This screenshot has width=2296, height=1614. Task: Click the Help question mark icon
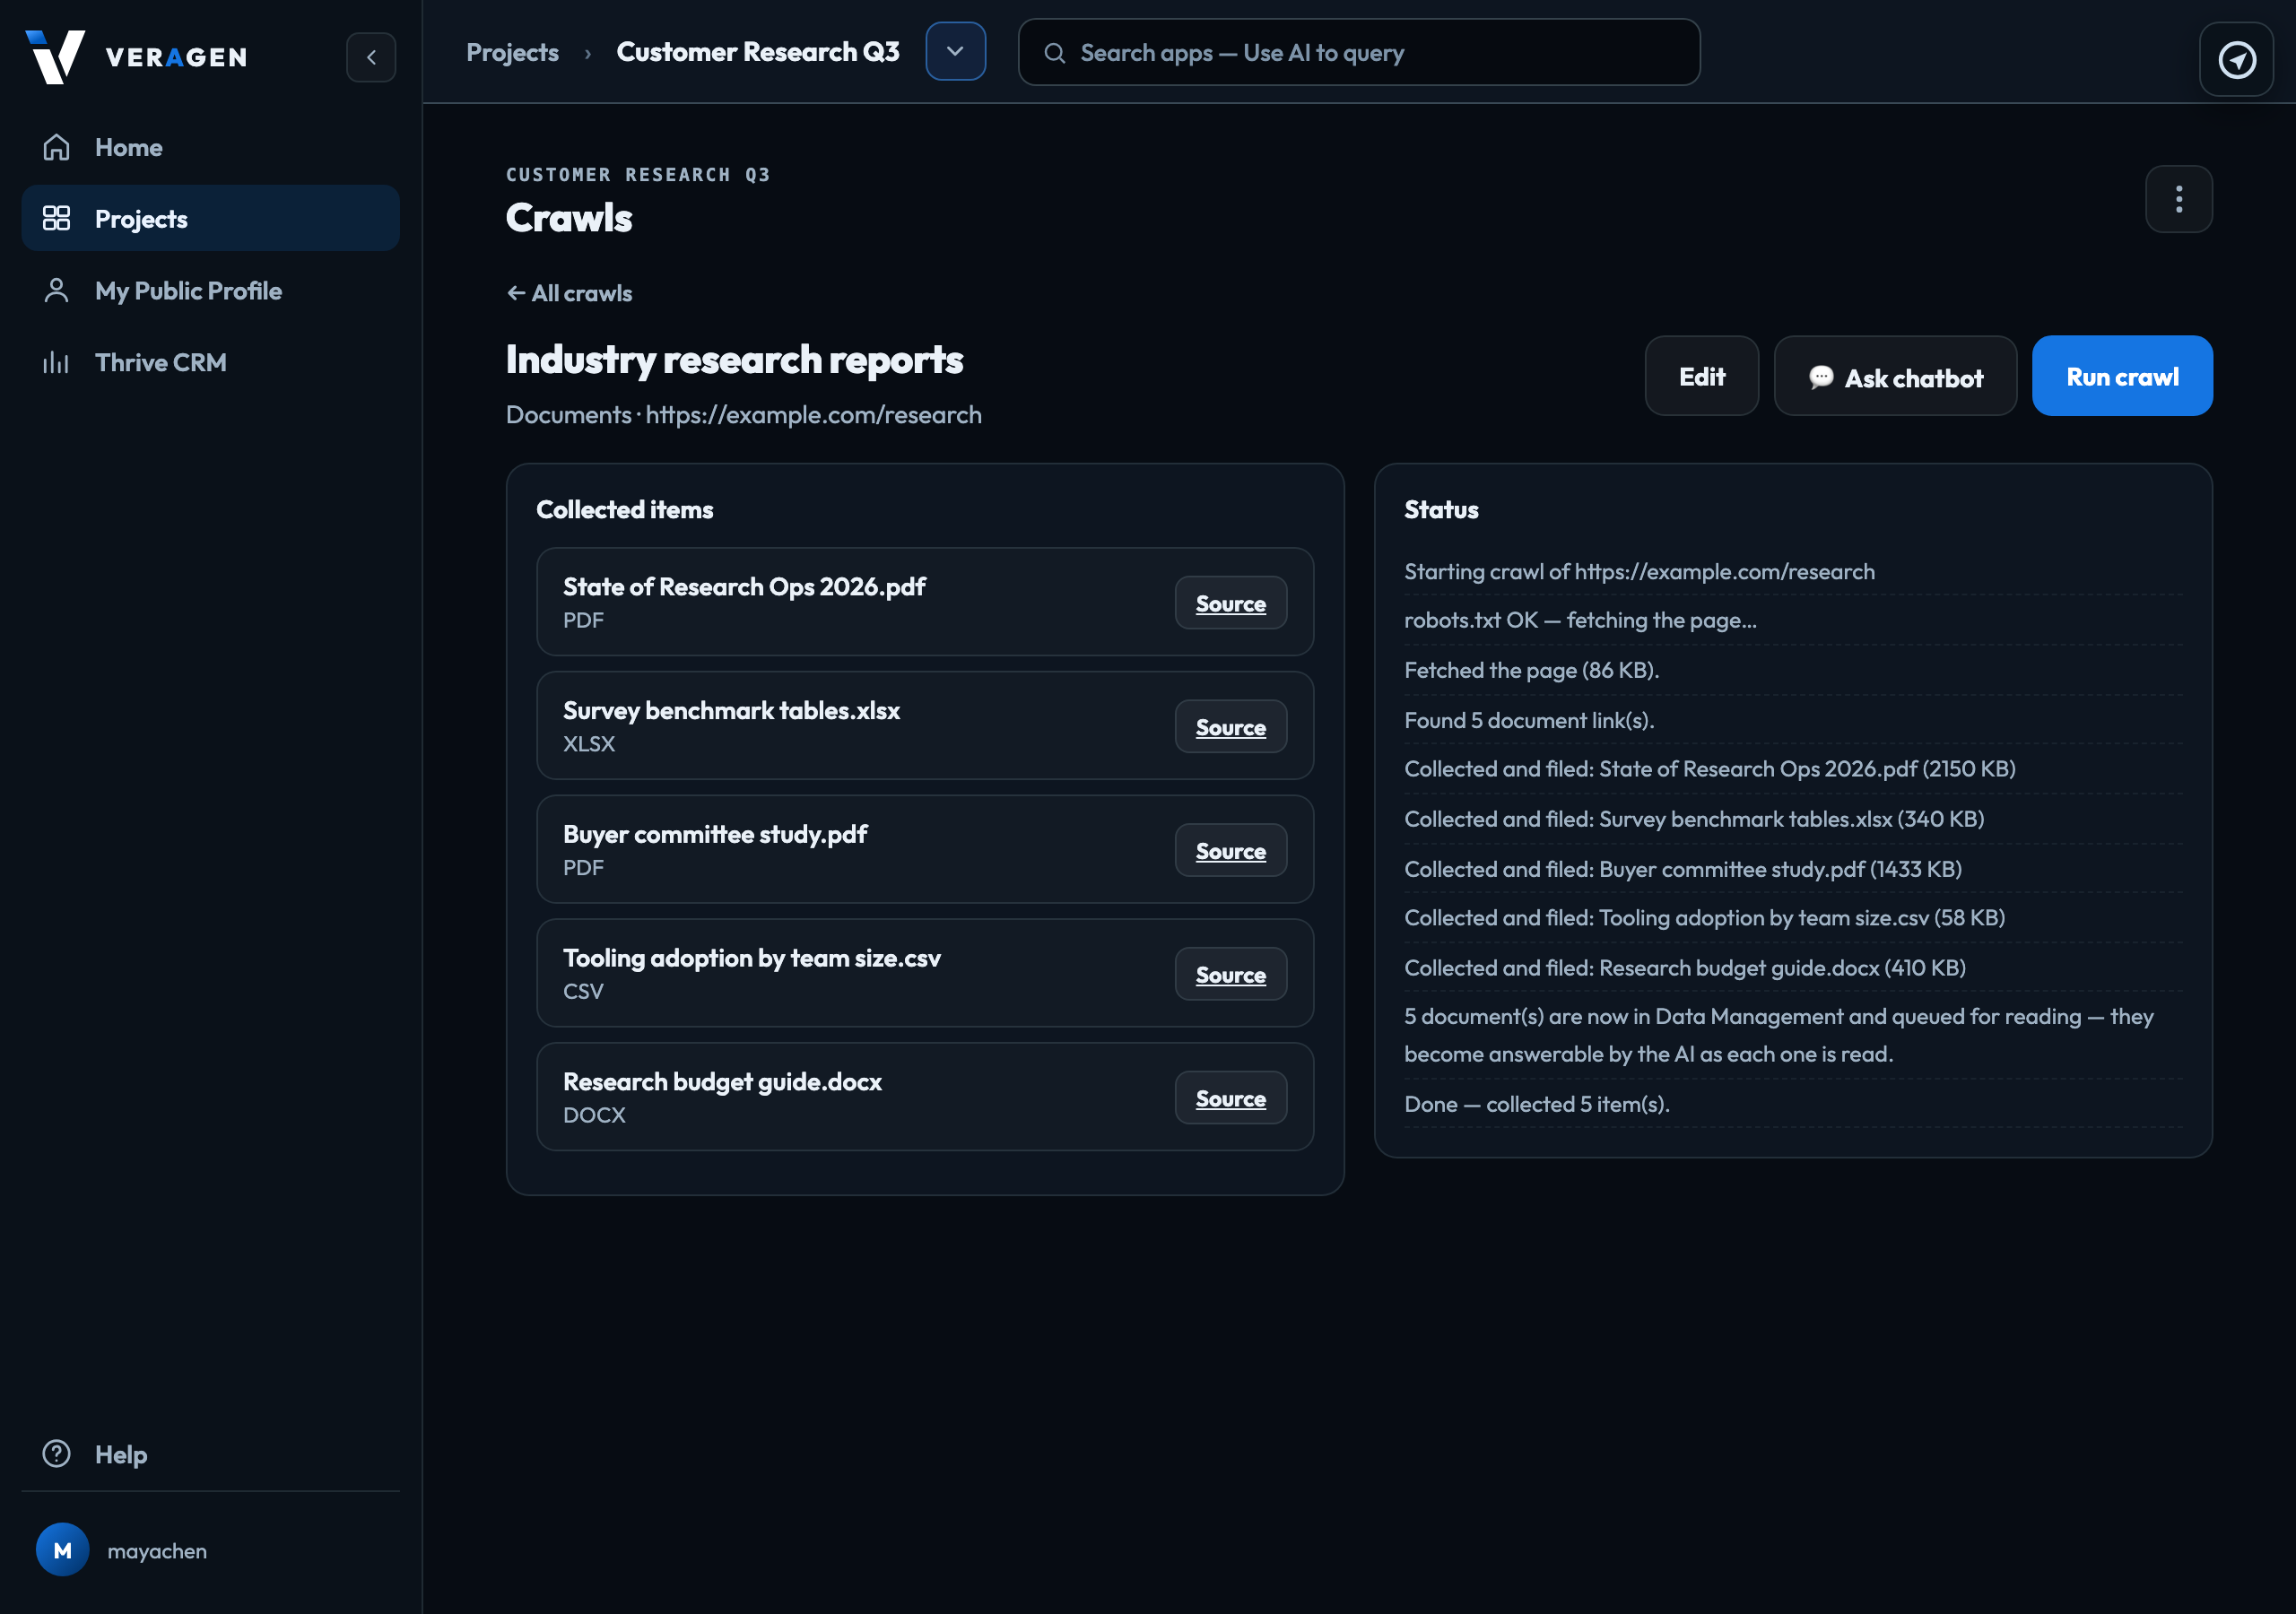pyautogui.click(x=56, y=1454)
